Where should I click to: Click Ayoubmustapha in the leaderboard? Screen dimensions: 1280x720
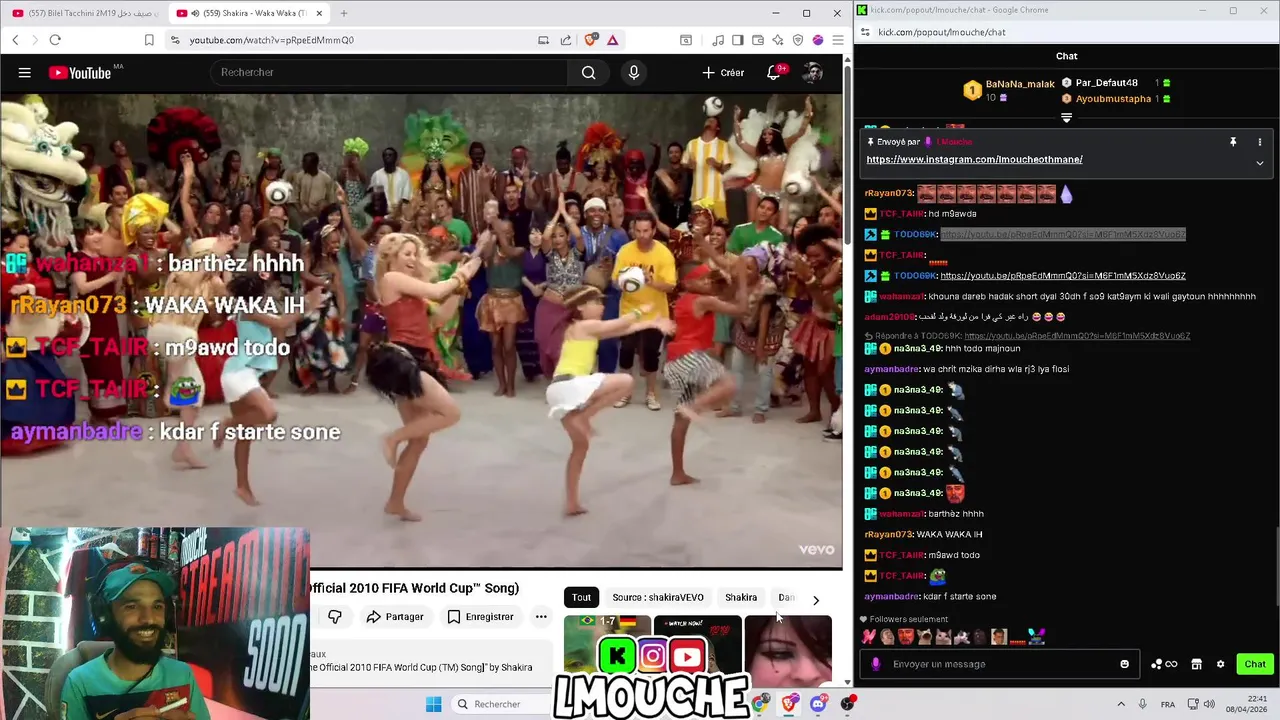(x=1113, y=99)
